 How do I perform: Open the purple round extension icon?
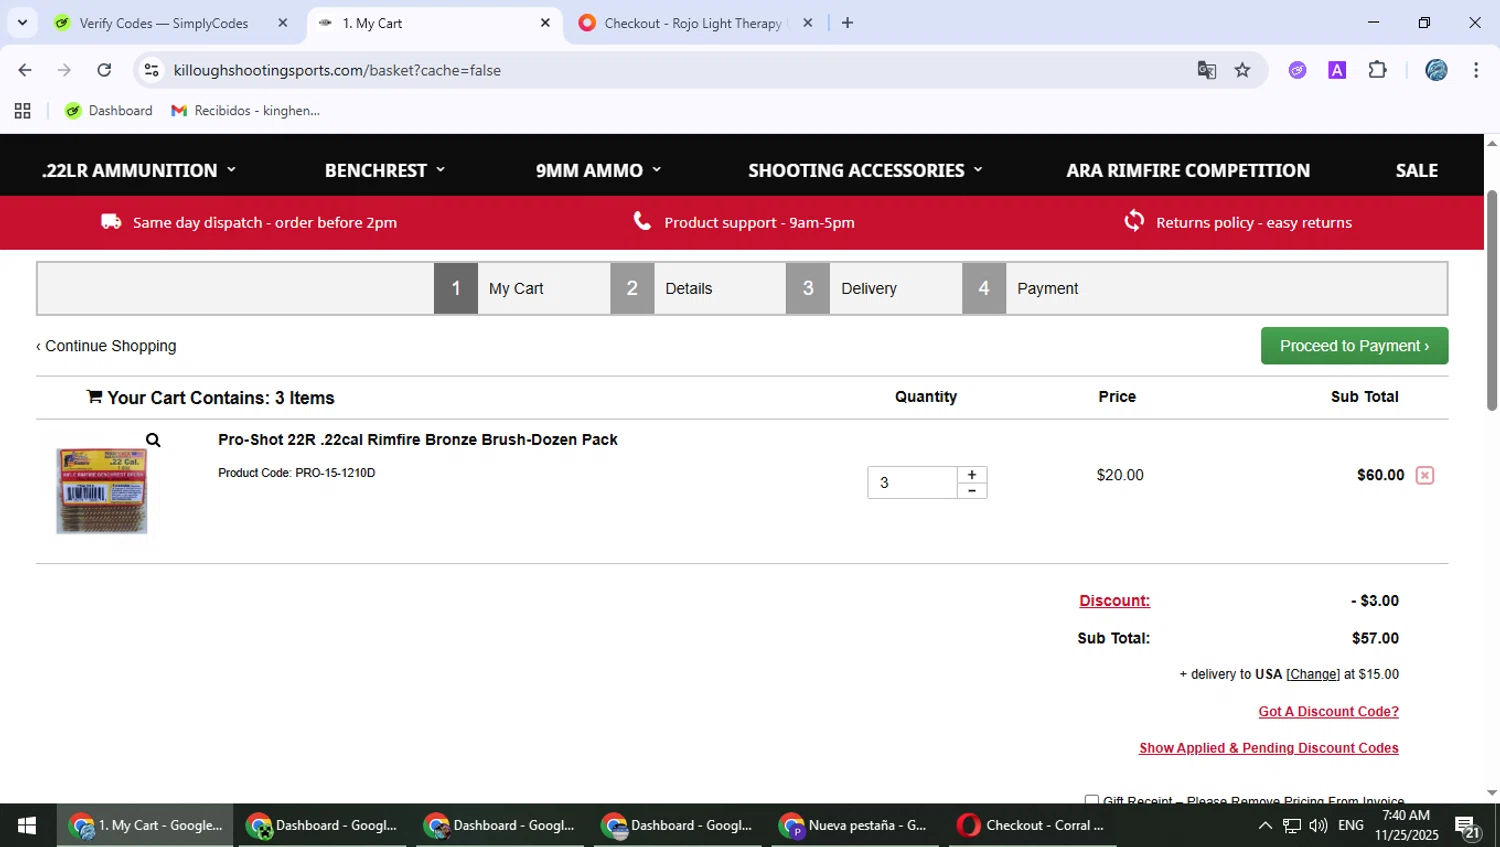[1297, 70]
